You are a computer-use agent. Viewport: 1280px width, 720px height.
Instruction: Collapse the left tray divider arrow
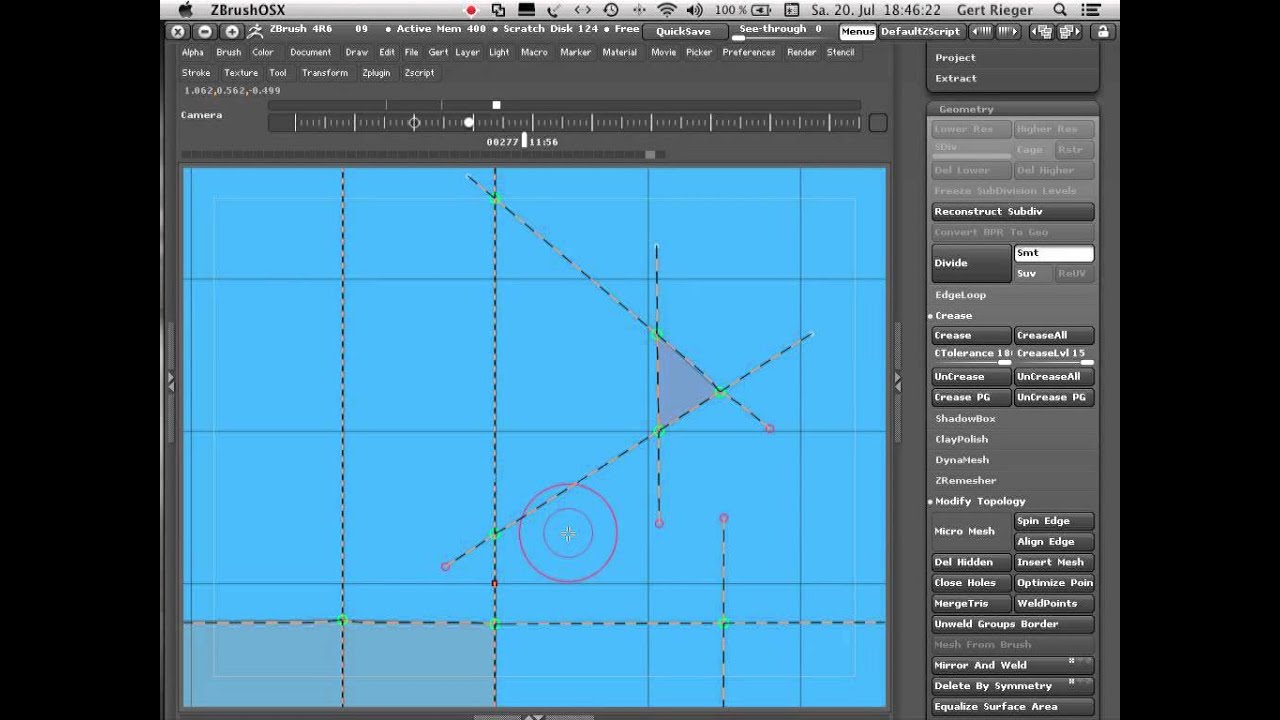(171, 381)
